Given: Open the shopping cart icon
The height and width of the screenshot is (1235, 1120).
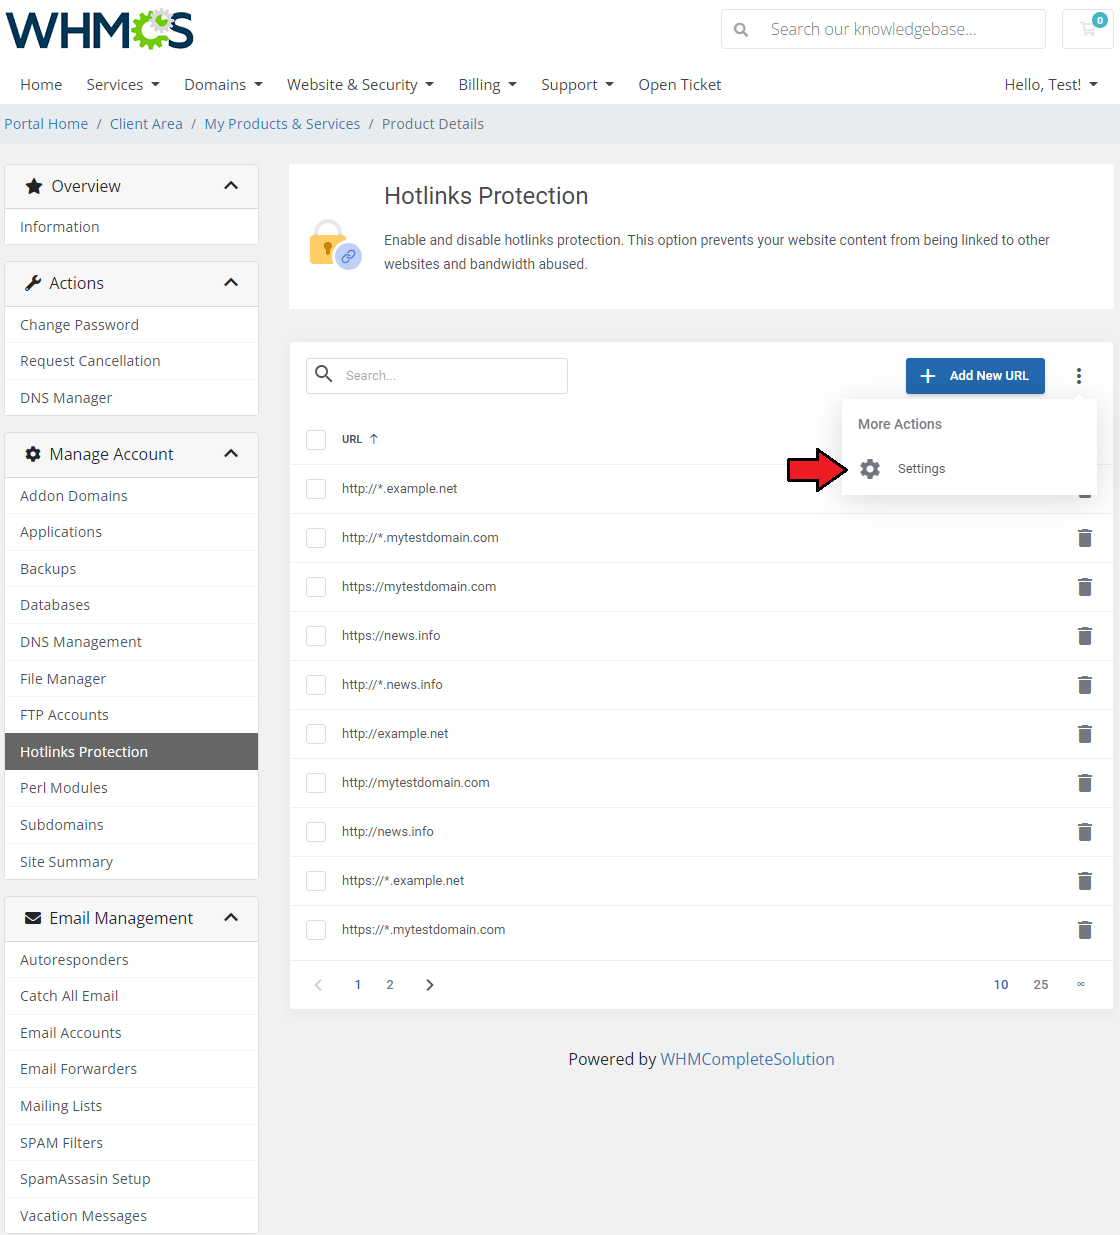Looking at the screenshot, I should coord(1088,29).
